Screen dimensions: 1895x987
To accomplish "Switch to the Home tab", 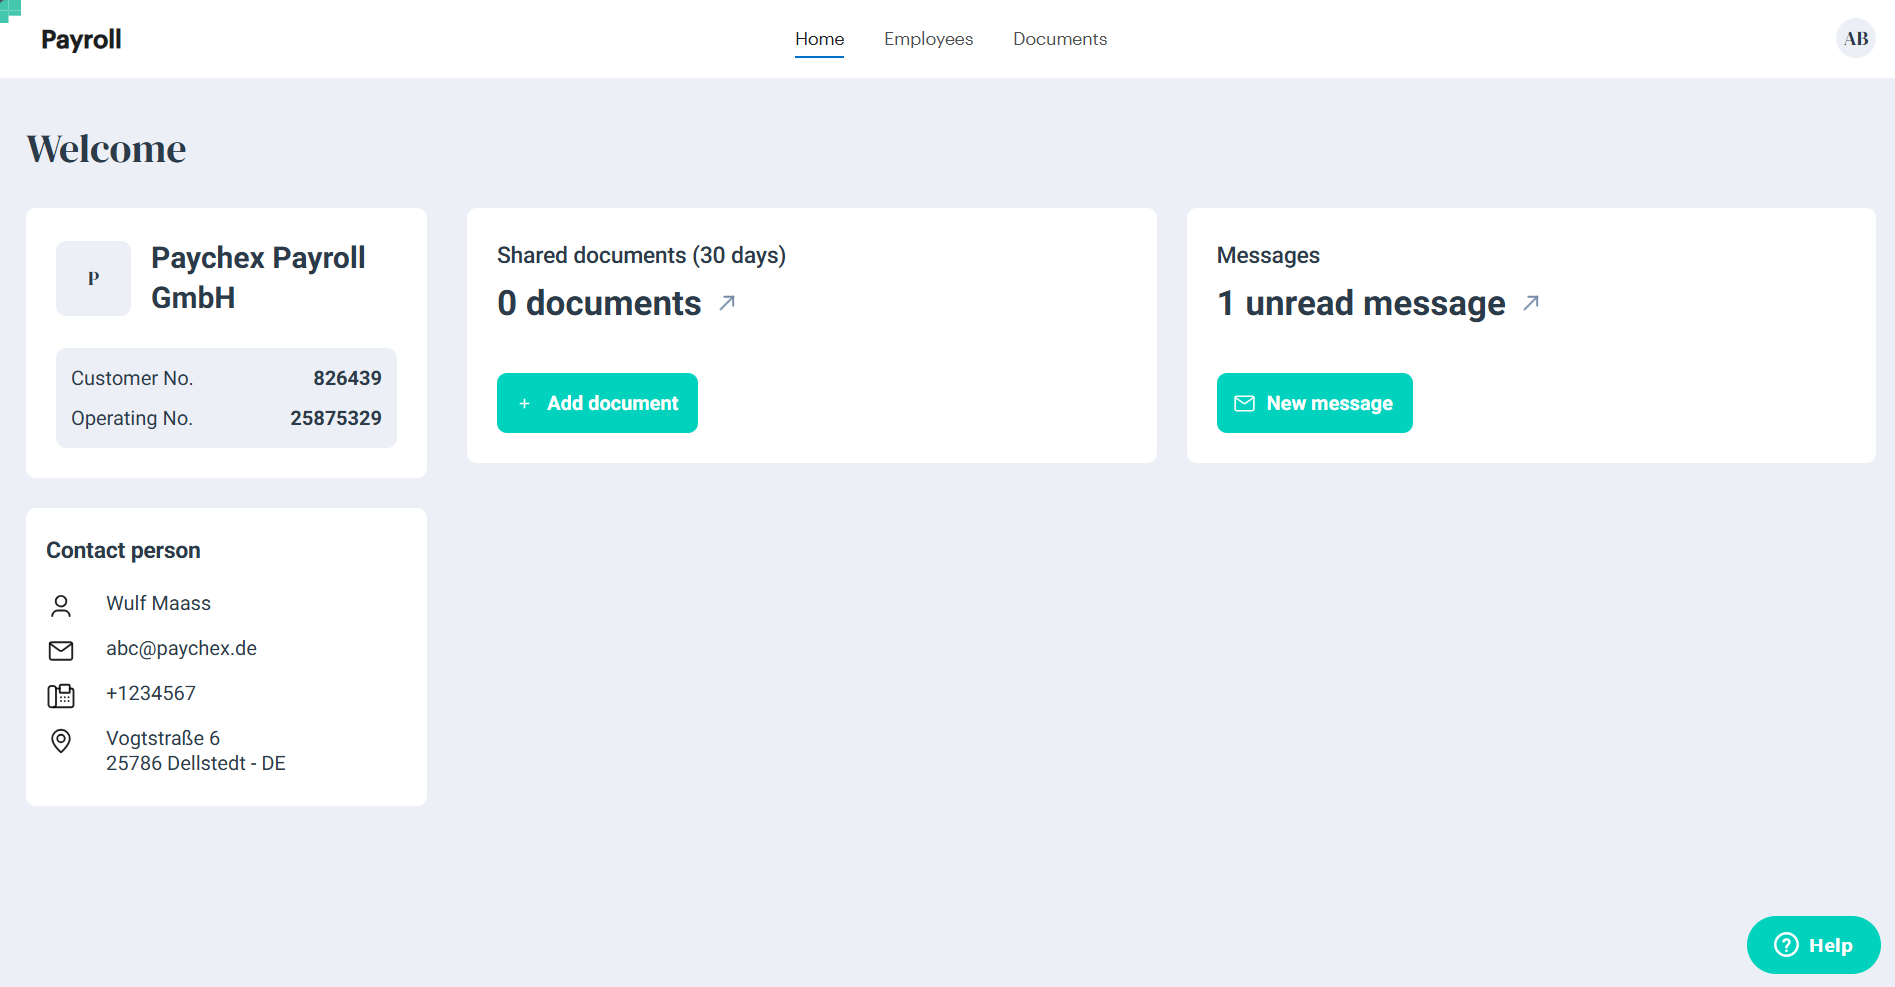I will tap(820, 39).
